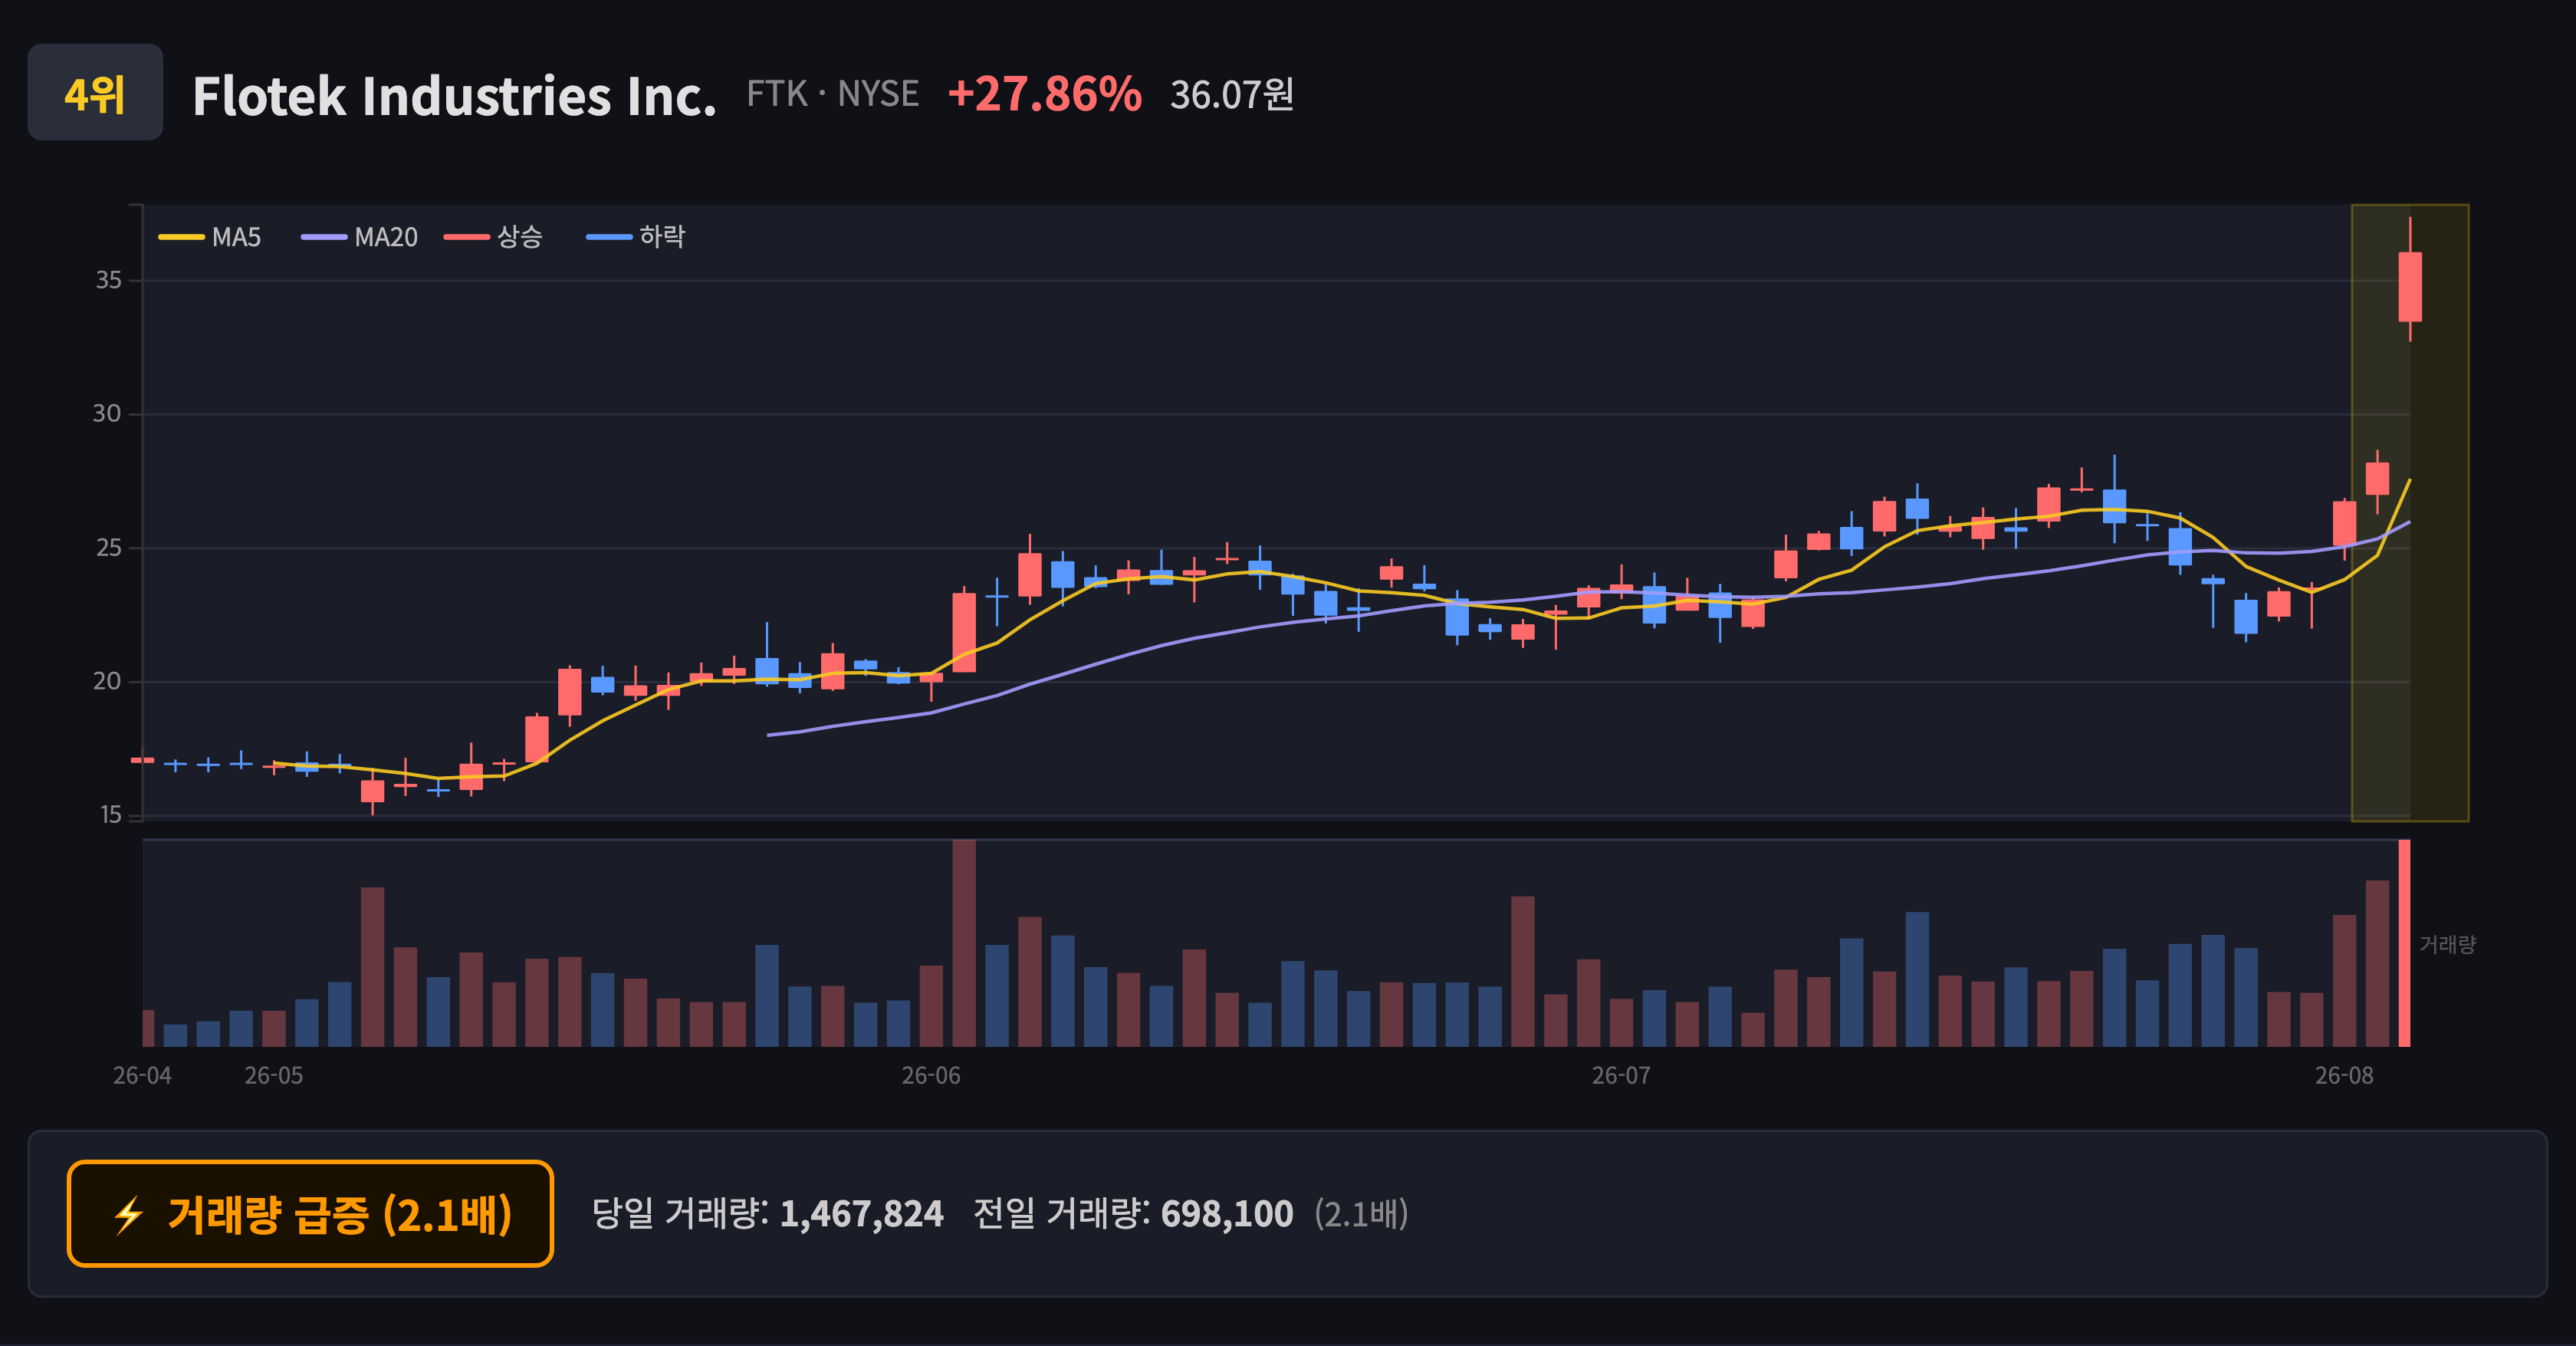Screen dimensions: 2576x1346
Task: Click the red 상승 legend line swatch
Action: click(467, 237)
